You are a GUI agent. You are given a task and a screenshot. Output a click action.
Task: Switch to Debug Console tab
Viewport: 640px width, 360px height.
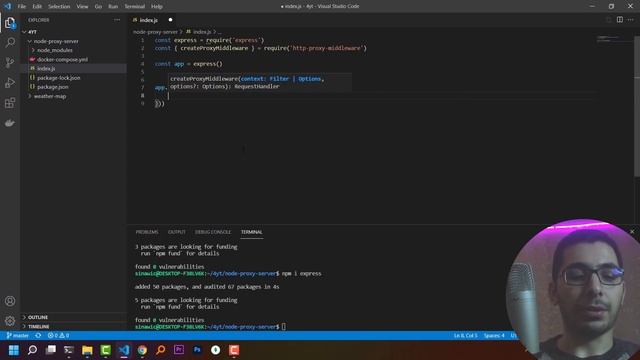click(x=213, y=232)
